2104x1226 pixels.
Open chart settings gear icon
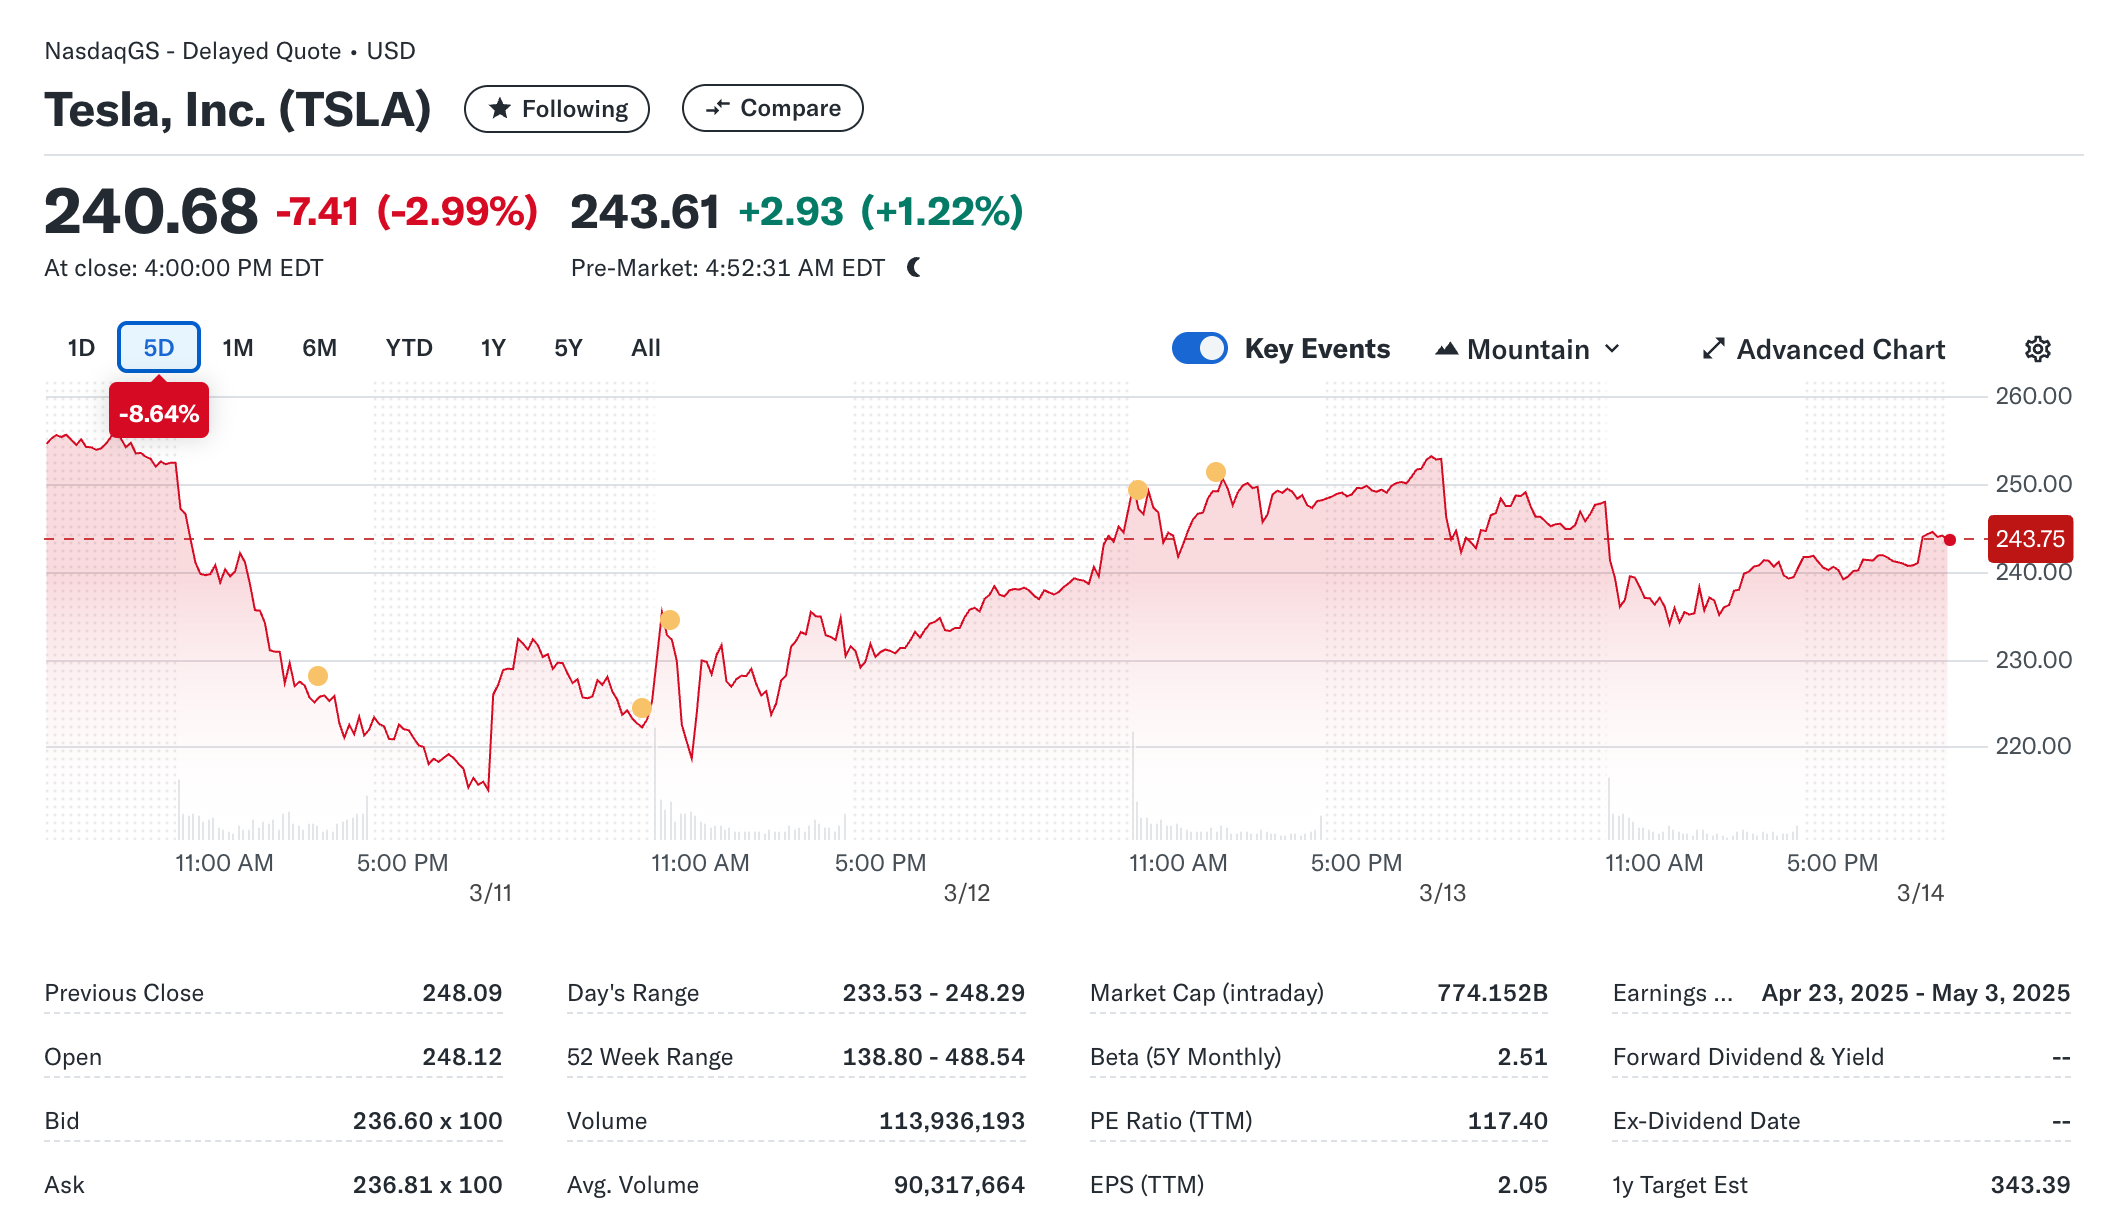[2037, 349]
